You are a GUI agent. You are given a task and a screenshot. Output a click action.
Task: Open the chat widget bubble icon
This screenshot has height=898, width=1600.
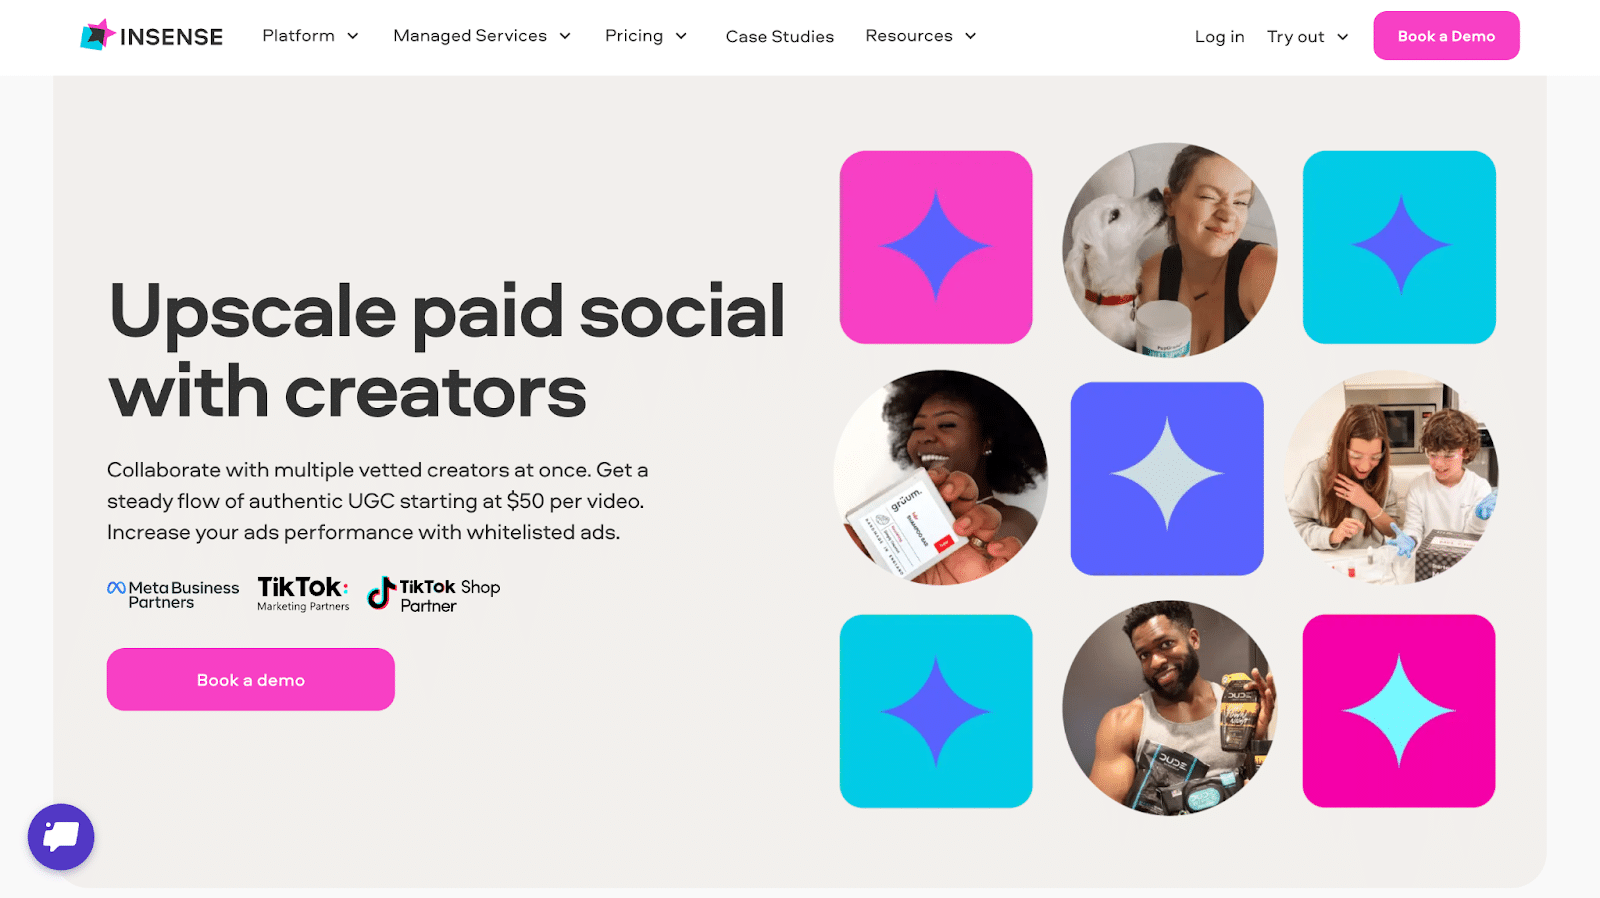coord(61,837)
